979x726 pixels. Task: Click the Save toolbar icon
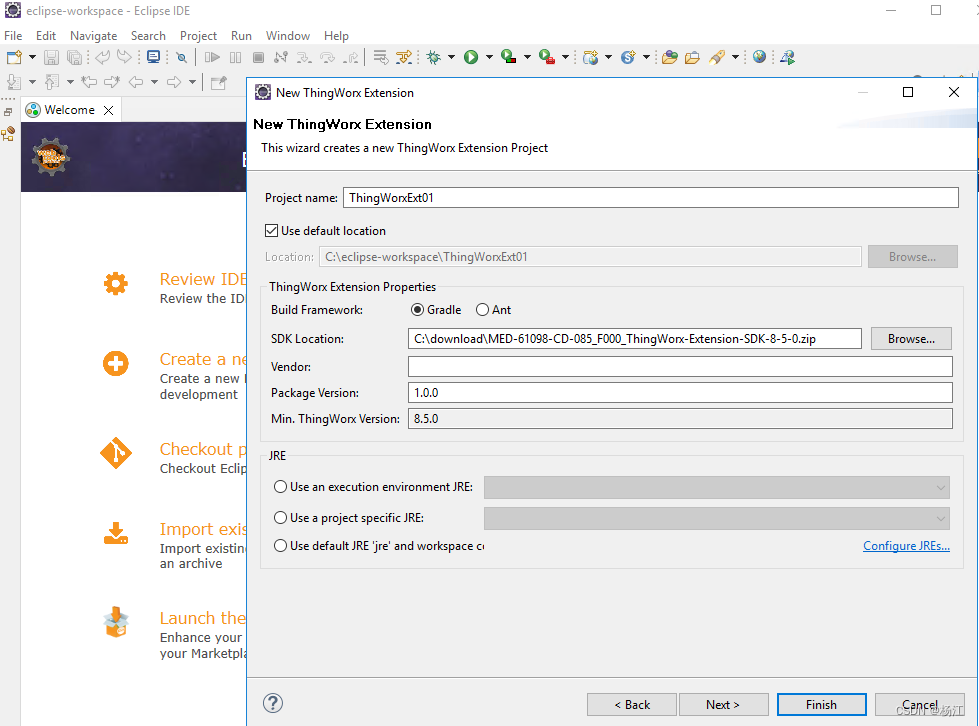click(51, 57)
